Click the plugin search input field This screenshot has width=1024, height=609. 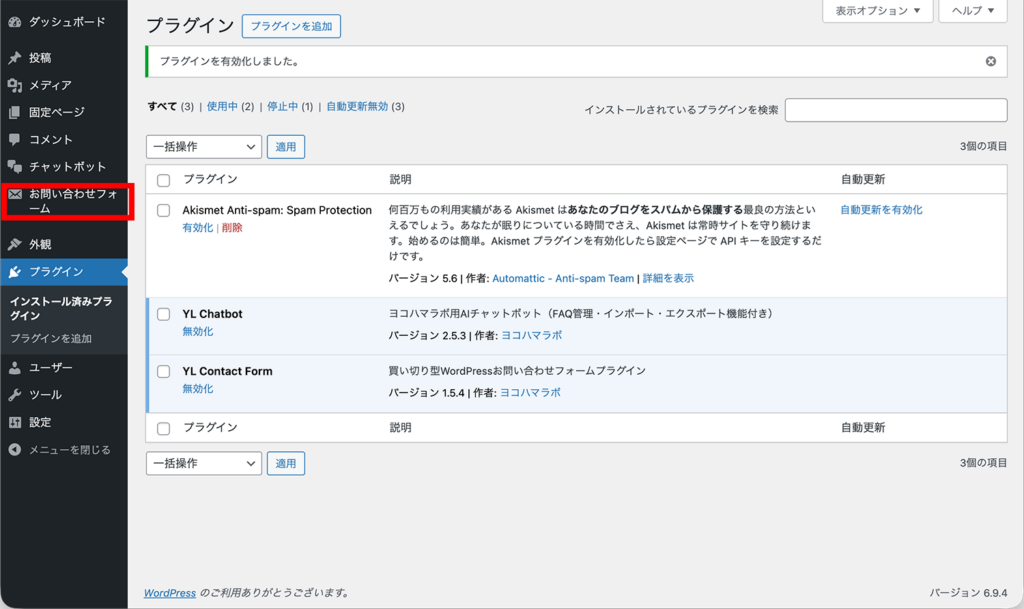[x=897, y=110]
